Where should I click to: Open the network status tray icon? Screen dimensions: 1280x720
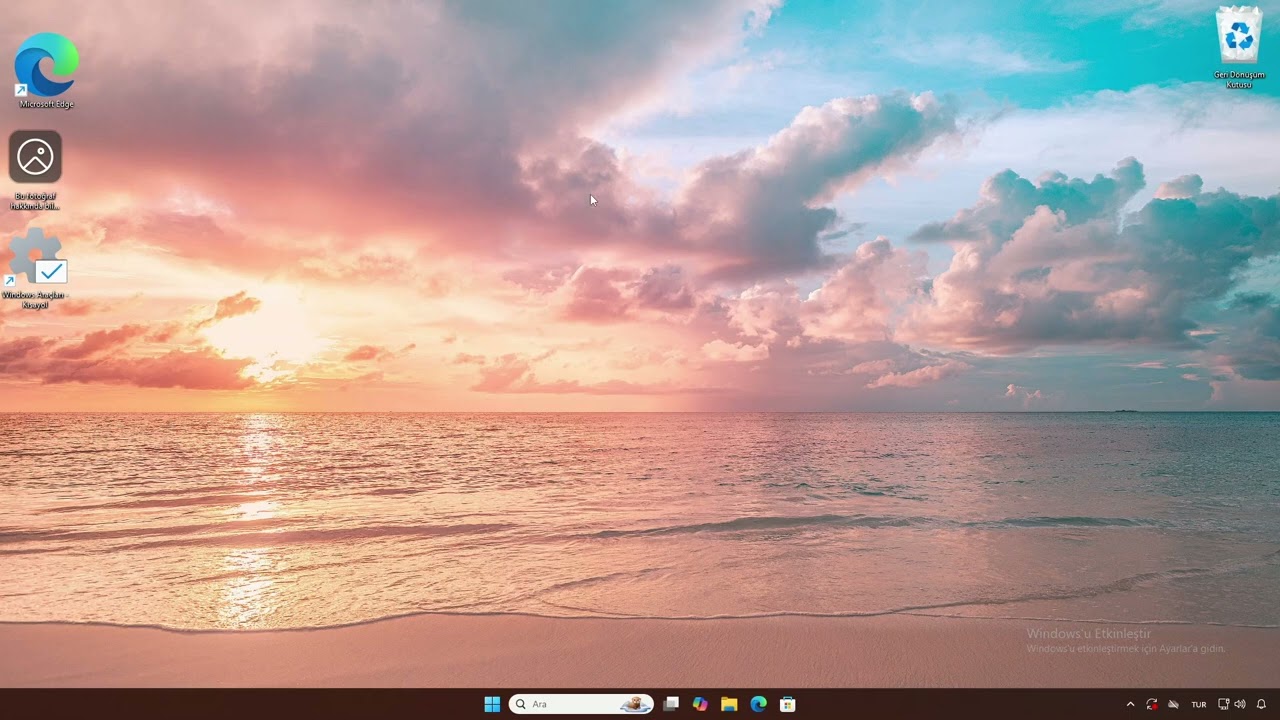(x=1224, y=704)
